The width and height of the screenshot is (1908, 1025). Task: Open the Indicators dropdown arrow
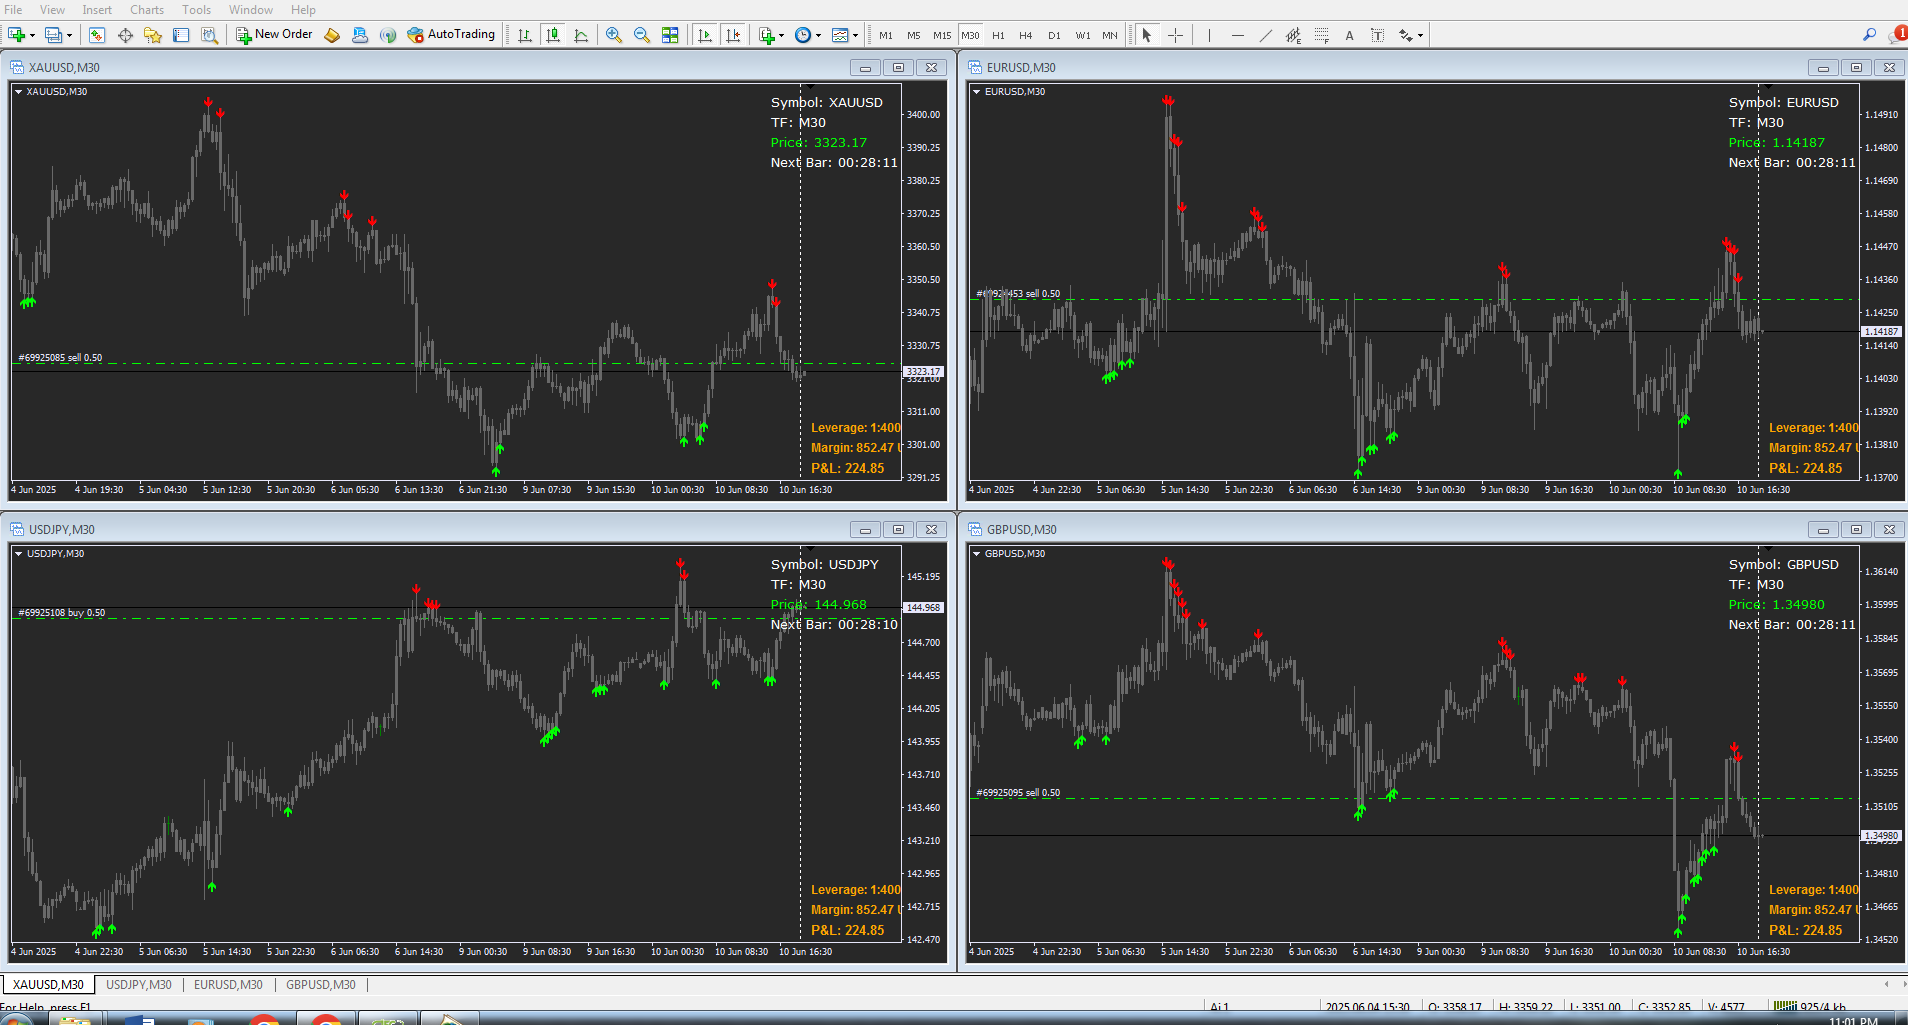coord(781,36)
